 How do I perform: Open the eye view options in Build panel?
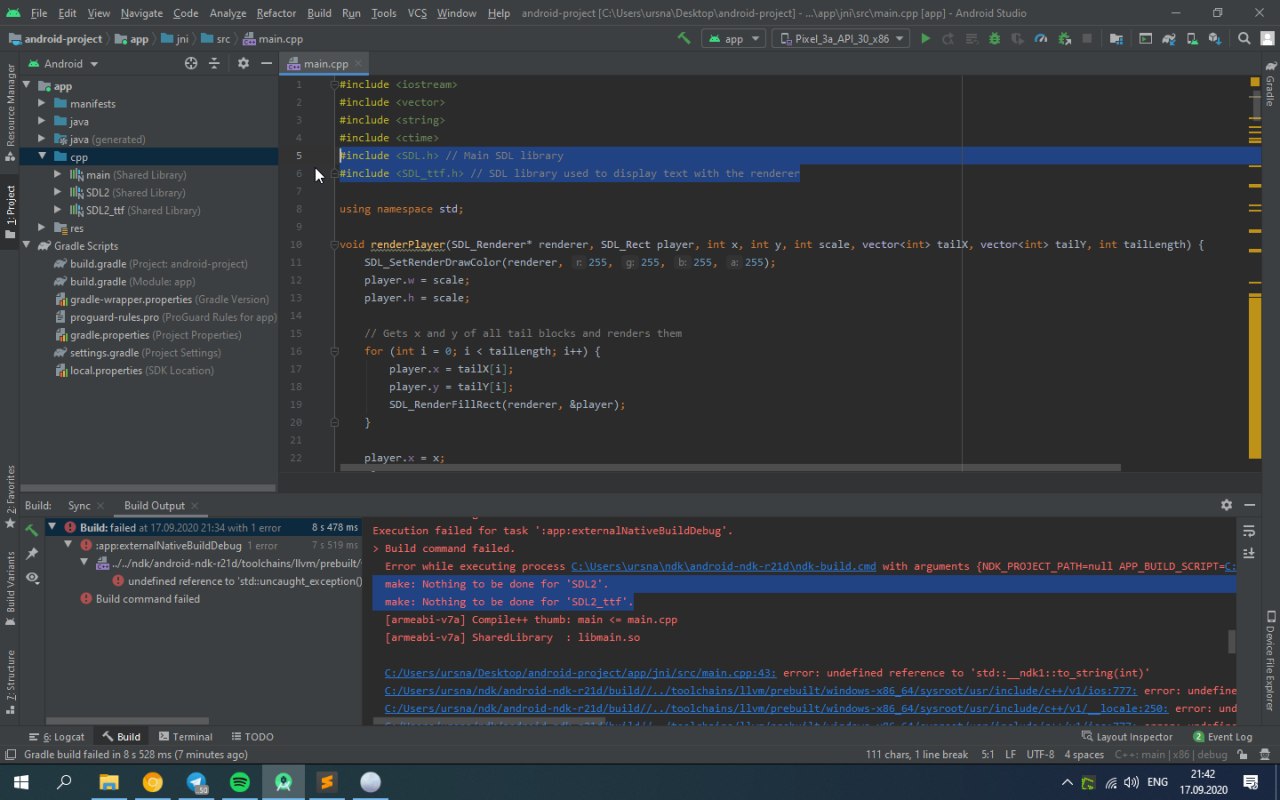(32, 577)
